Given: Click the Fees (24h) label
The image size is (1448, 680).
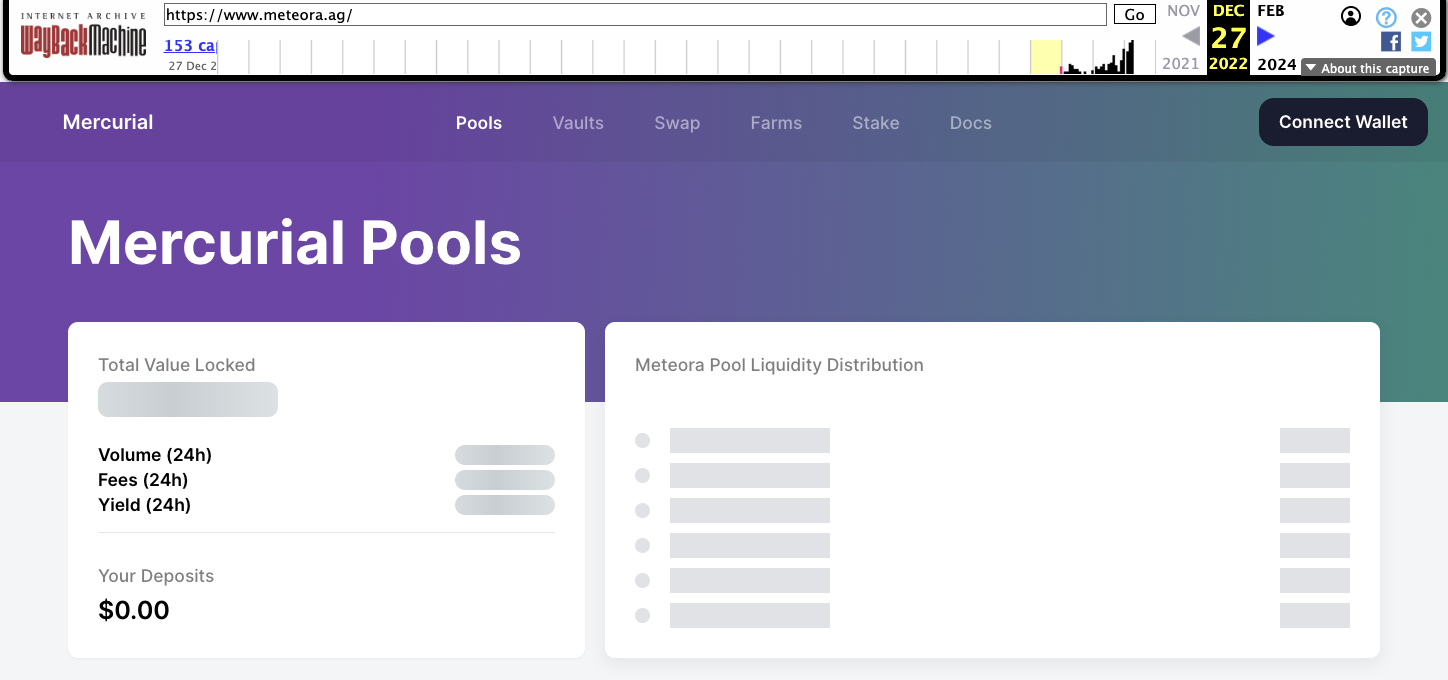Looking at the screenshot, I should pyautogui.click(x=143, y=480).
